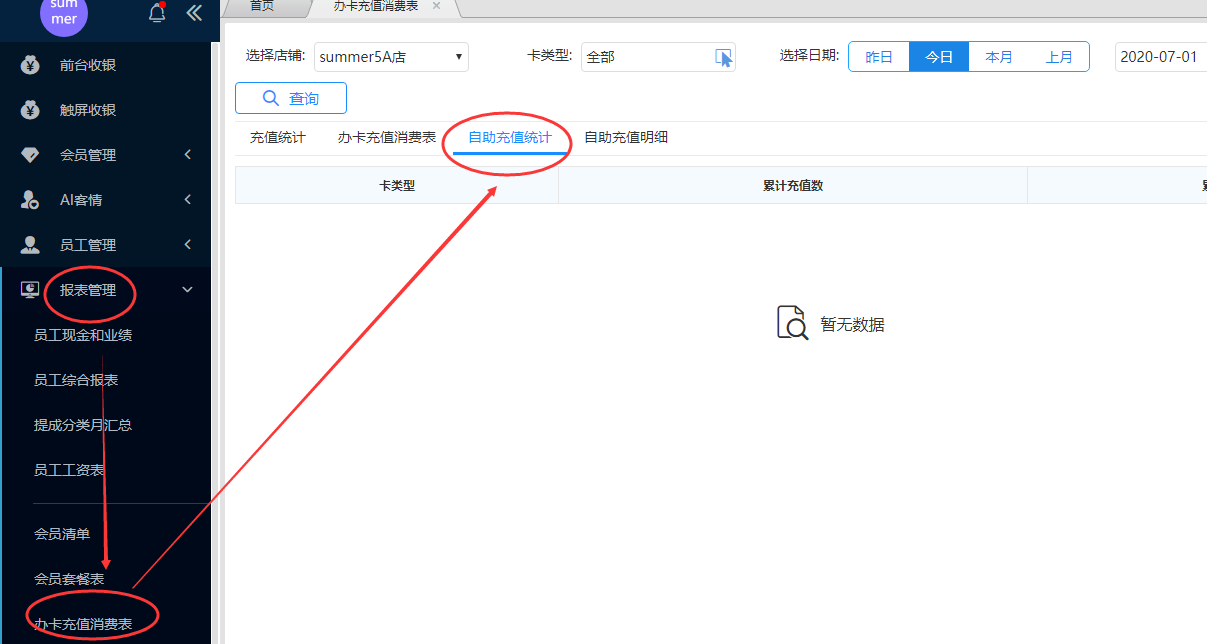Click the 累计充值数 column header
The height and width of the screenshot is (644, 1207).
pyautogui.click(x=793, y=186)
